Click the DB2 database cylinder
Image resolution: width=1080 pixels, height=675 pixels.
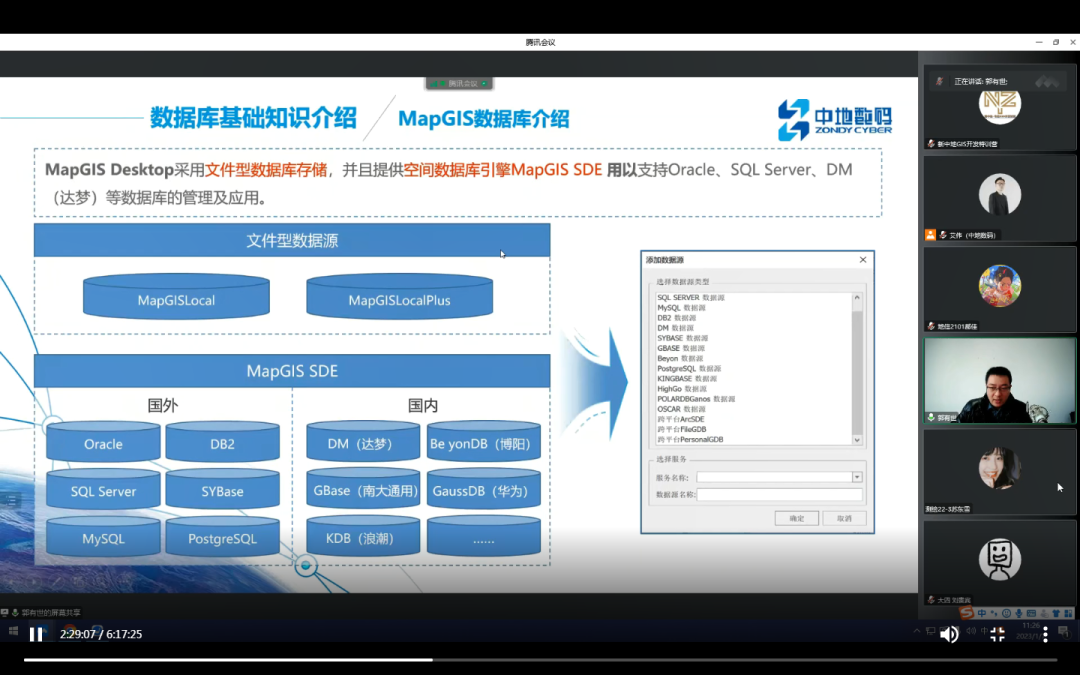click(222, 442)
